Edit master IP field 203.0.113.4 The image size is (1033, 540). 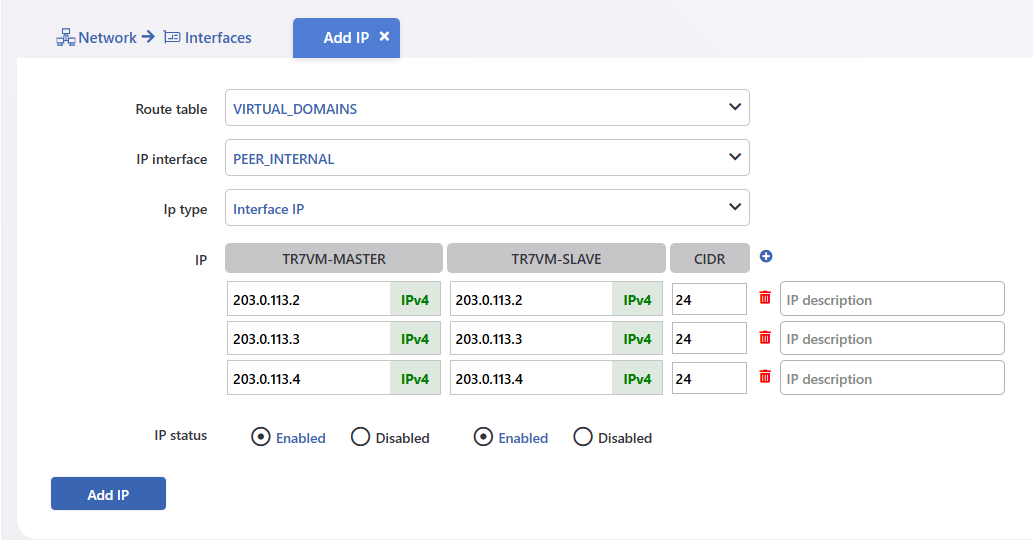309,378
